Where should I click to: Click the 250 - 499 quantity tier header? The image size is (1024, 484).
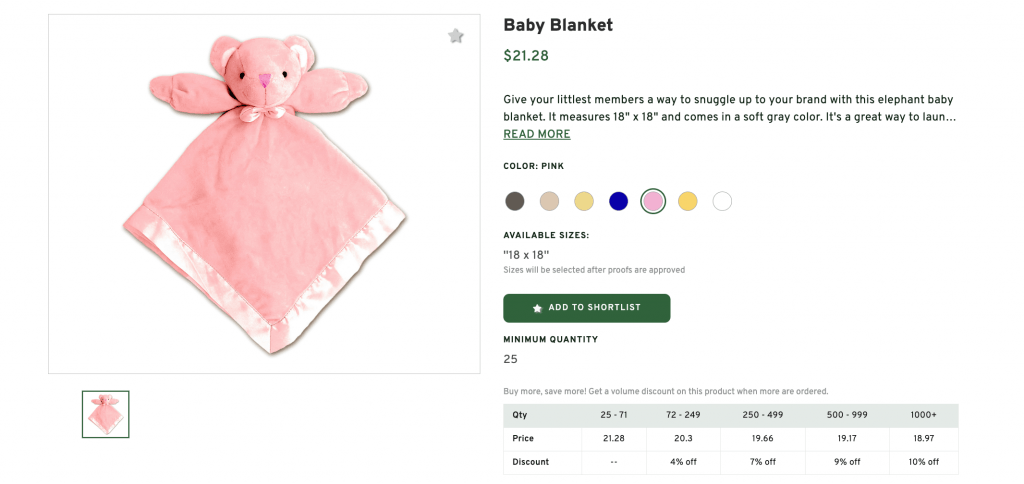(x=762, y=415)
